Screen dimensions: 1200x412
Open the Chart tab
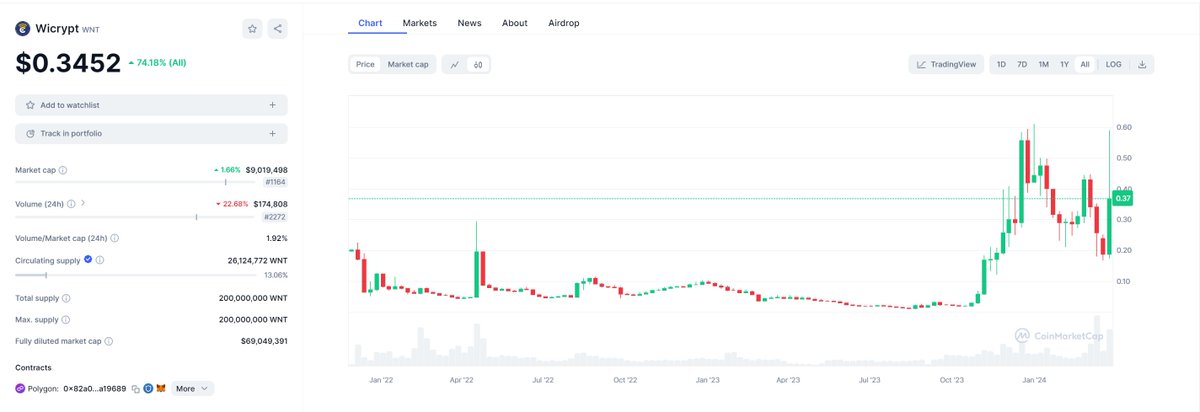pos(370,22)
